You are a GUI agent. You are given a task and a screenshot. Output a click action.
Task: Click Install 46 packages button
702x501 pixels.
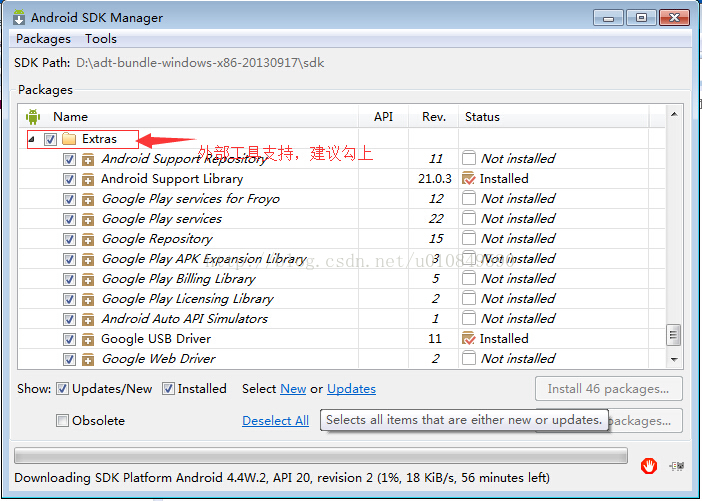(x=608, y=389)
